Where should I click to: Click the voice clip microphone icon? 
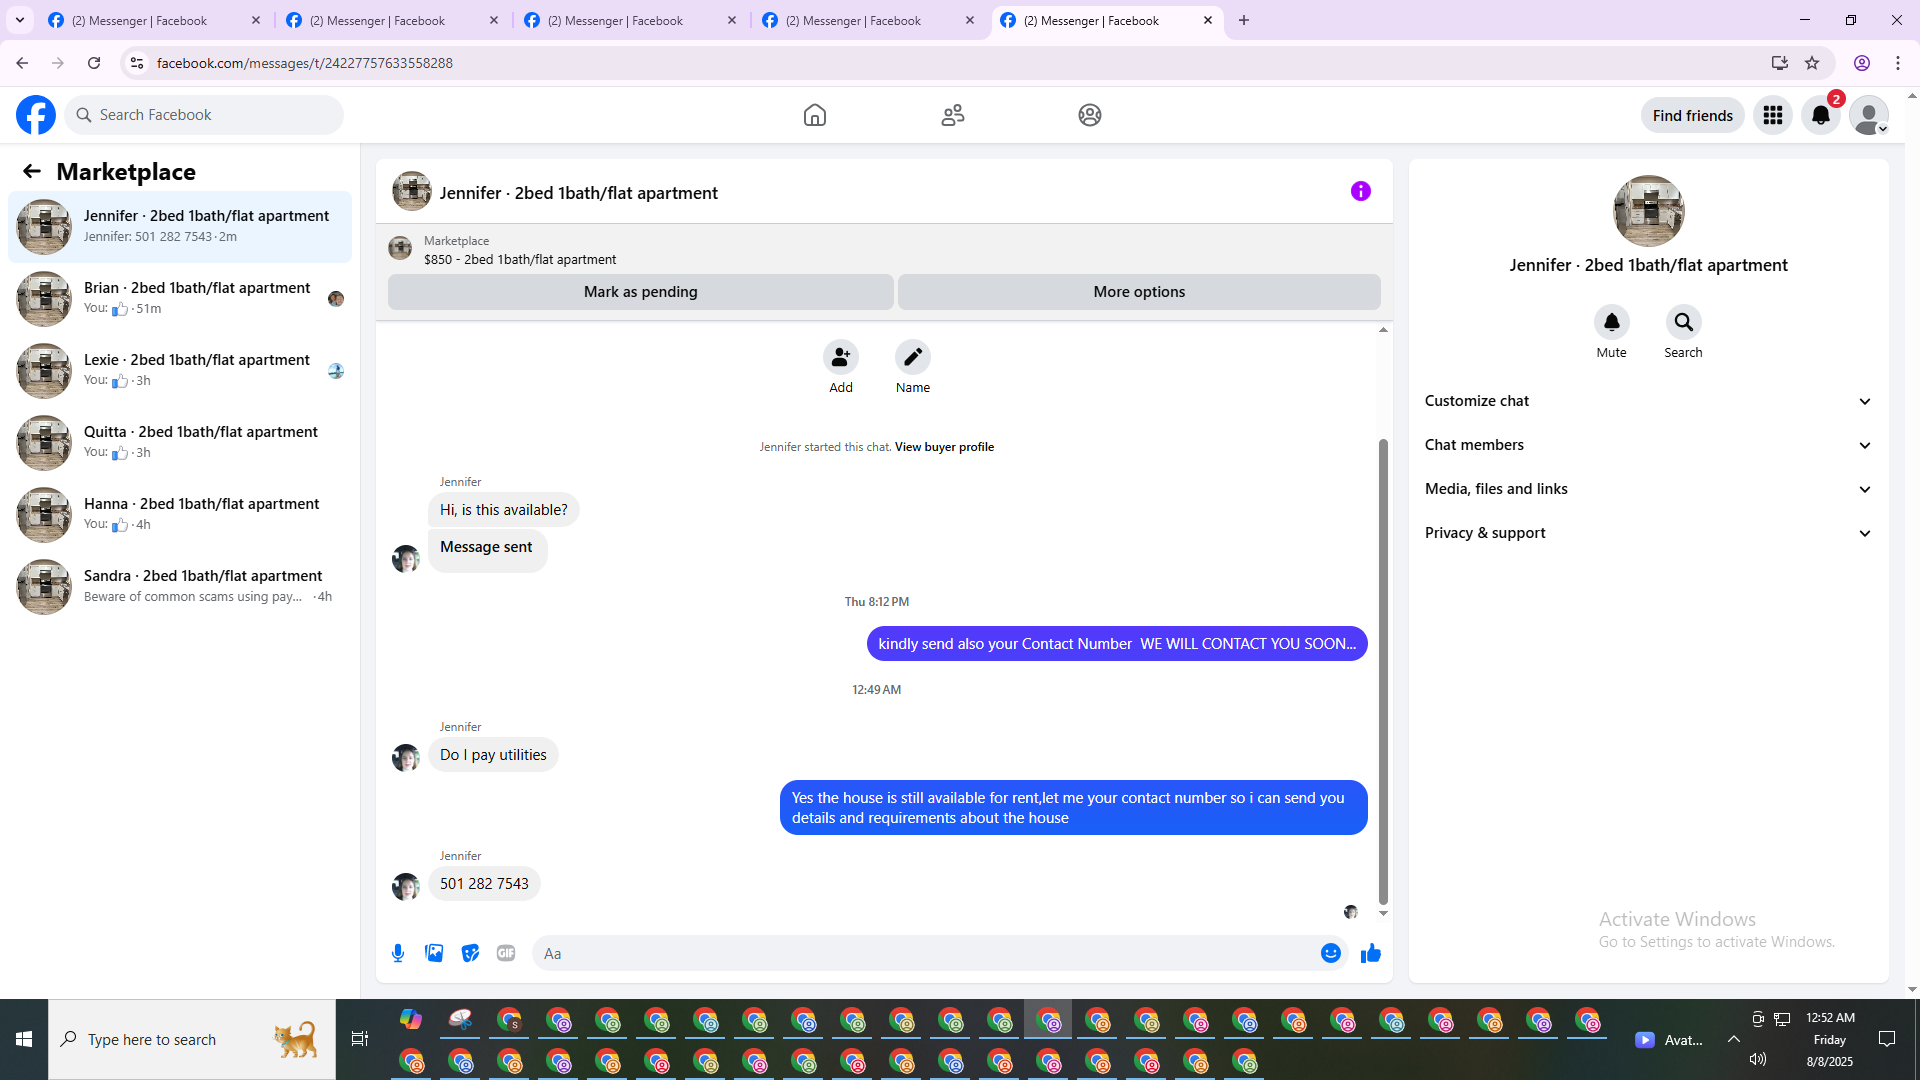(398, 953)
